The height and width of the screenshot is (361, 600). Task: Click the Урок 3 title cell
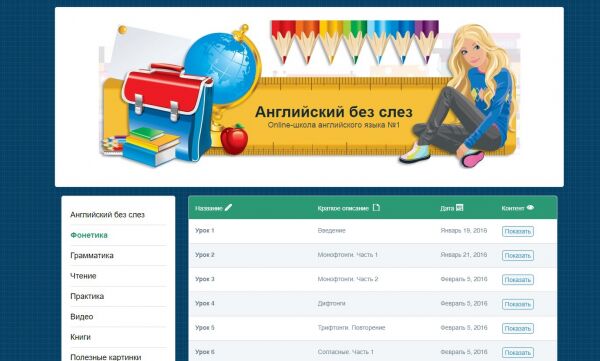[205, 279]
